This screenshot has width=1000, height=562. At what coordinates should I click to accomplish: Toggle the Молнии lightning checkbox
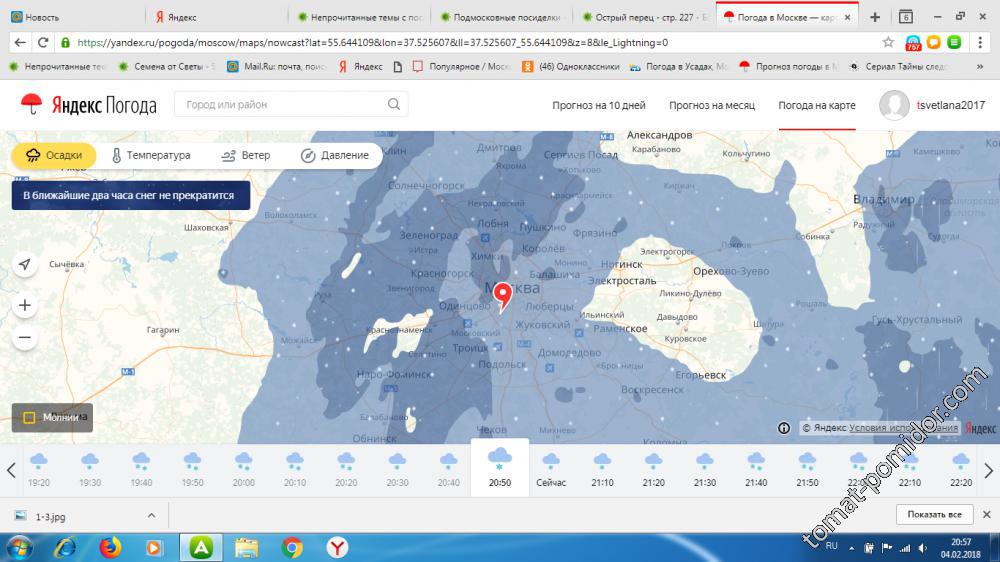click(29, 418)
